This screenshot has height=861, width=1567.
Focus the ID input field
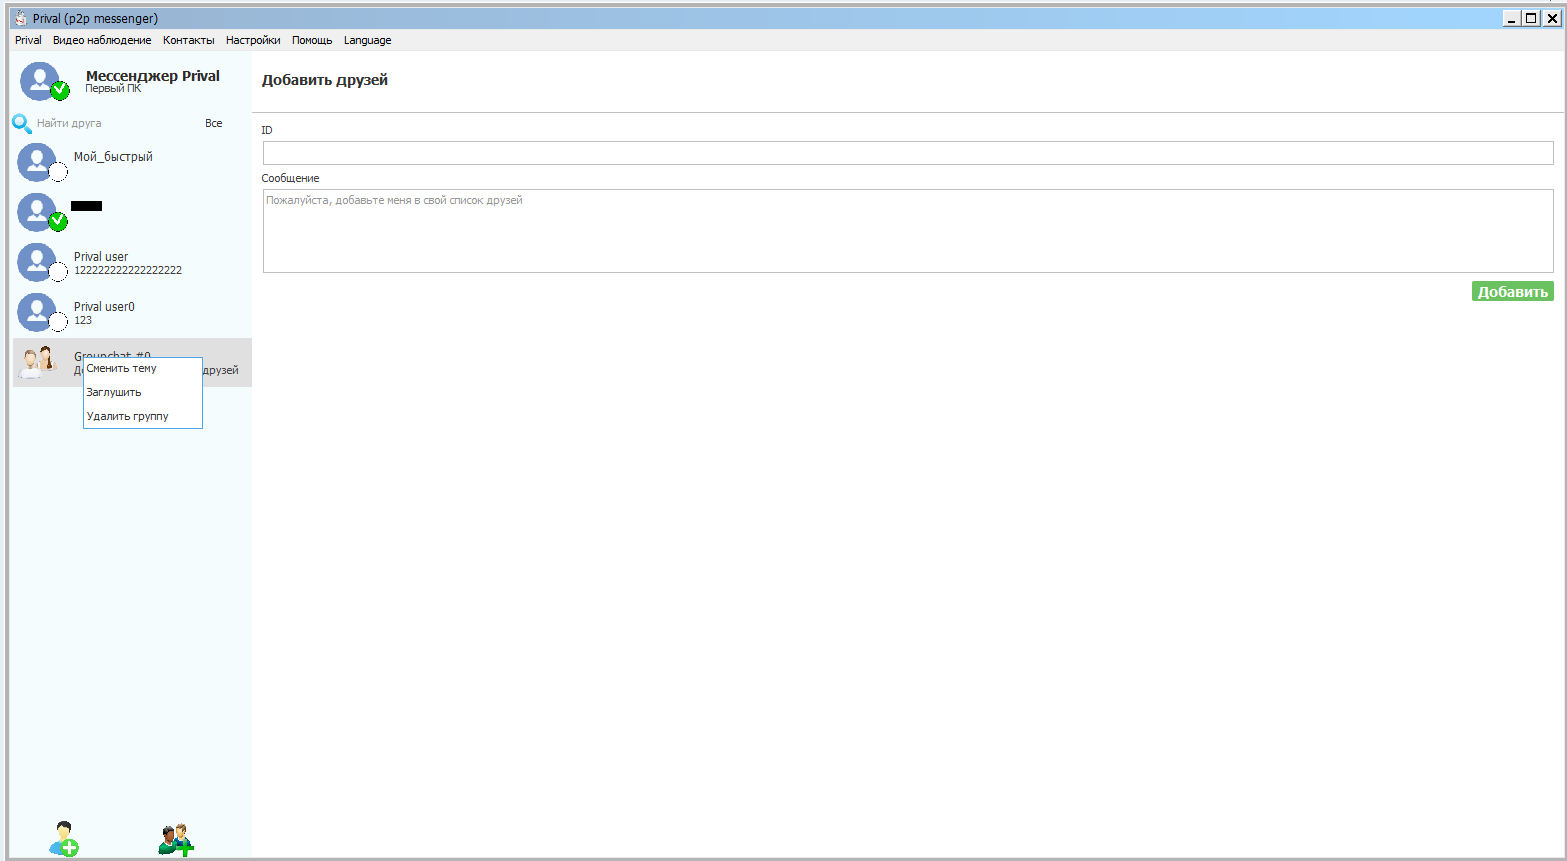pyautogui.click(x=907, y=153)
